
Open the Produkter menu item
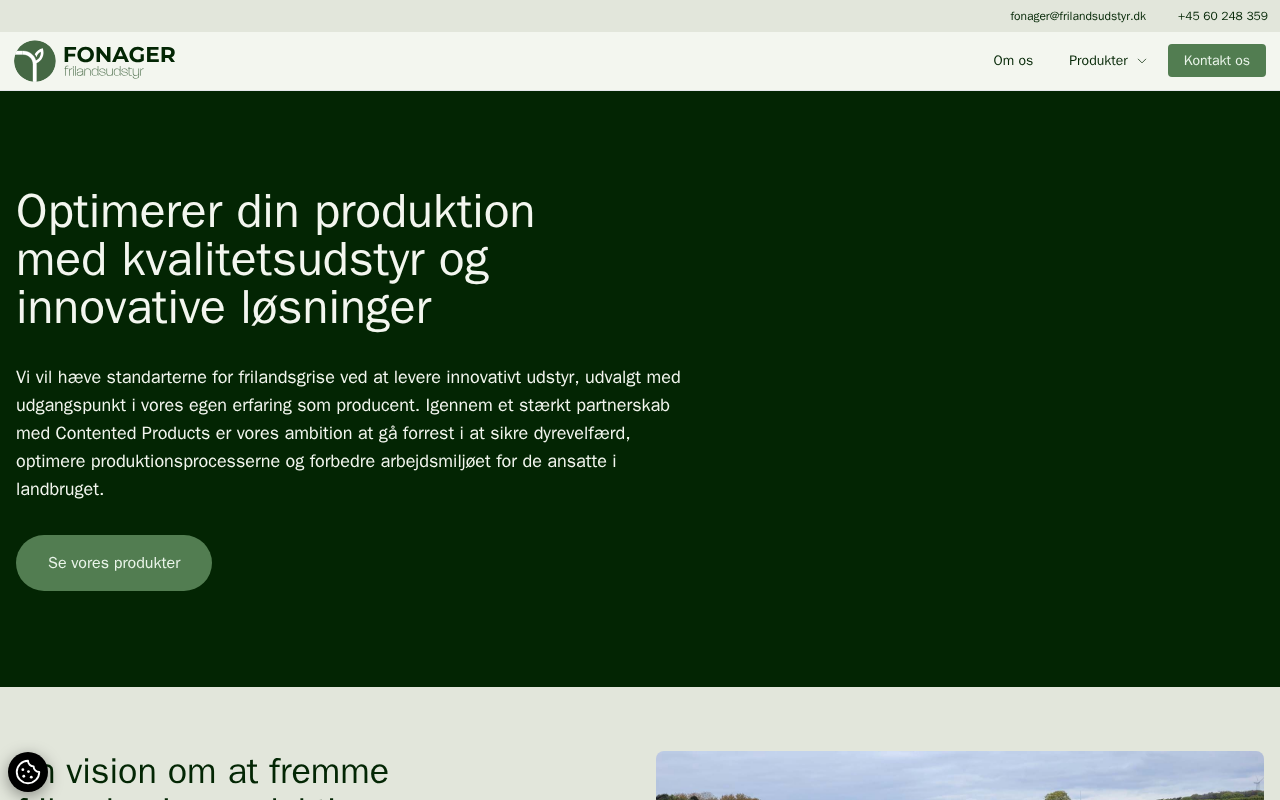pos(1098,61)
